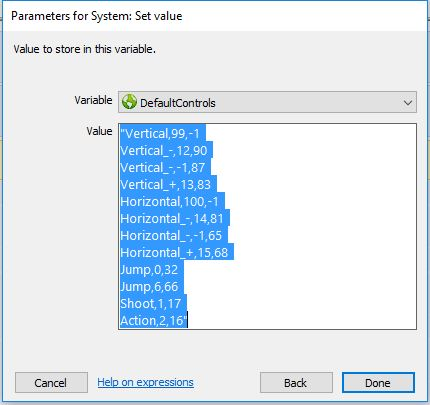Click the line Horizontal_+,15,68

174,253
